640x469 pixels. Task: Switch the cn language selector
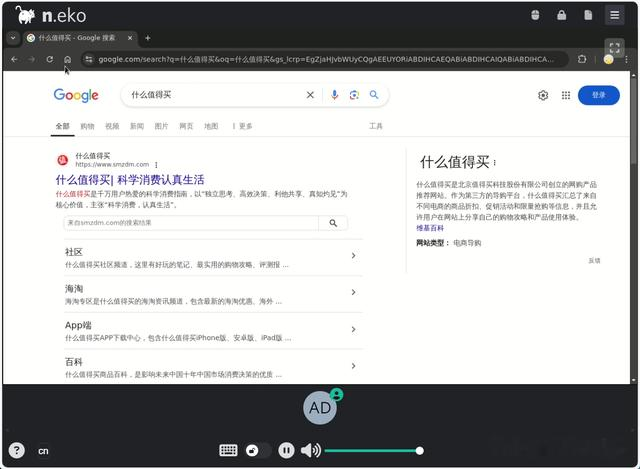point(43,451)
